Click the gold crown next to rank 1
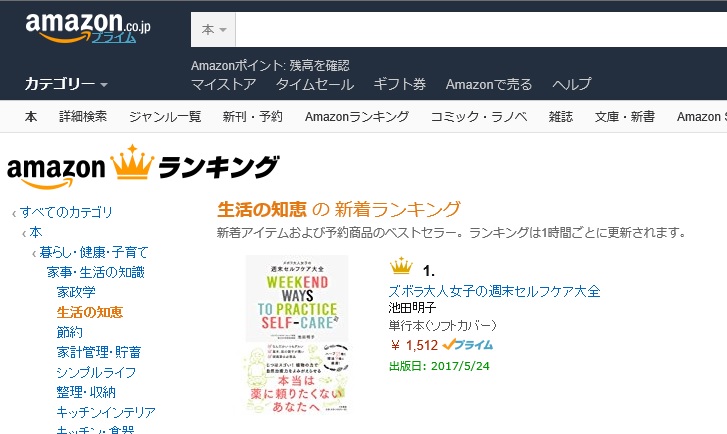Image resolution: width=727 pixels, height=434 pixels. pos(401,266)
